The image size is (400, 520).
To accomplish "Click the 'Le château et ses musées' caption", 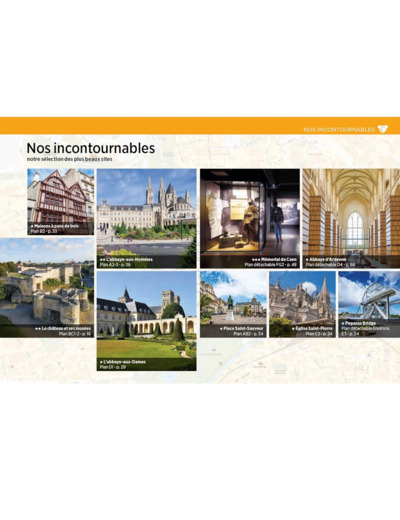I will (63, 328).
